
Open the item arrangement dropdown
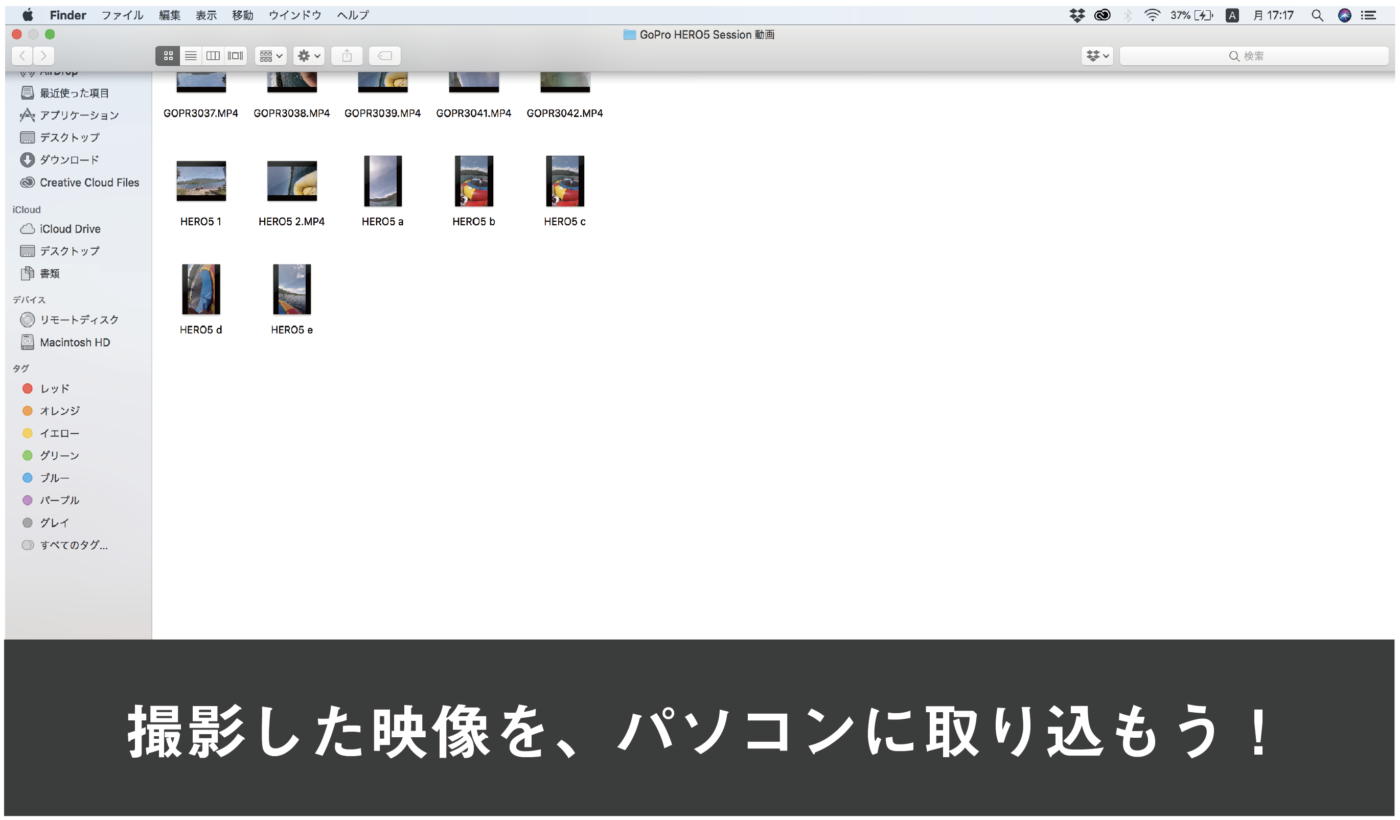click(271, 56)
